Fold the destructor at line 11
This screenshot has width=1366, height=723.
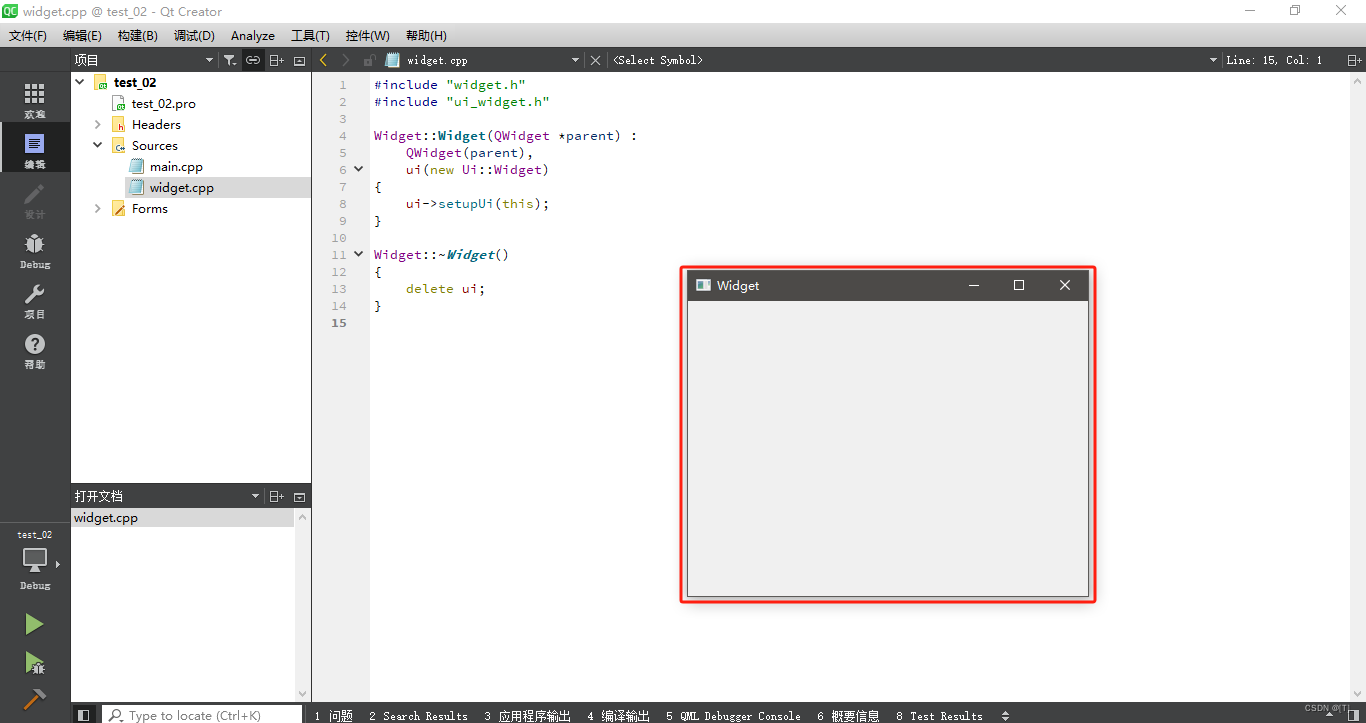click(x=359, y=255)
